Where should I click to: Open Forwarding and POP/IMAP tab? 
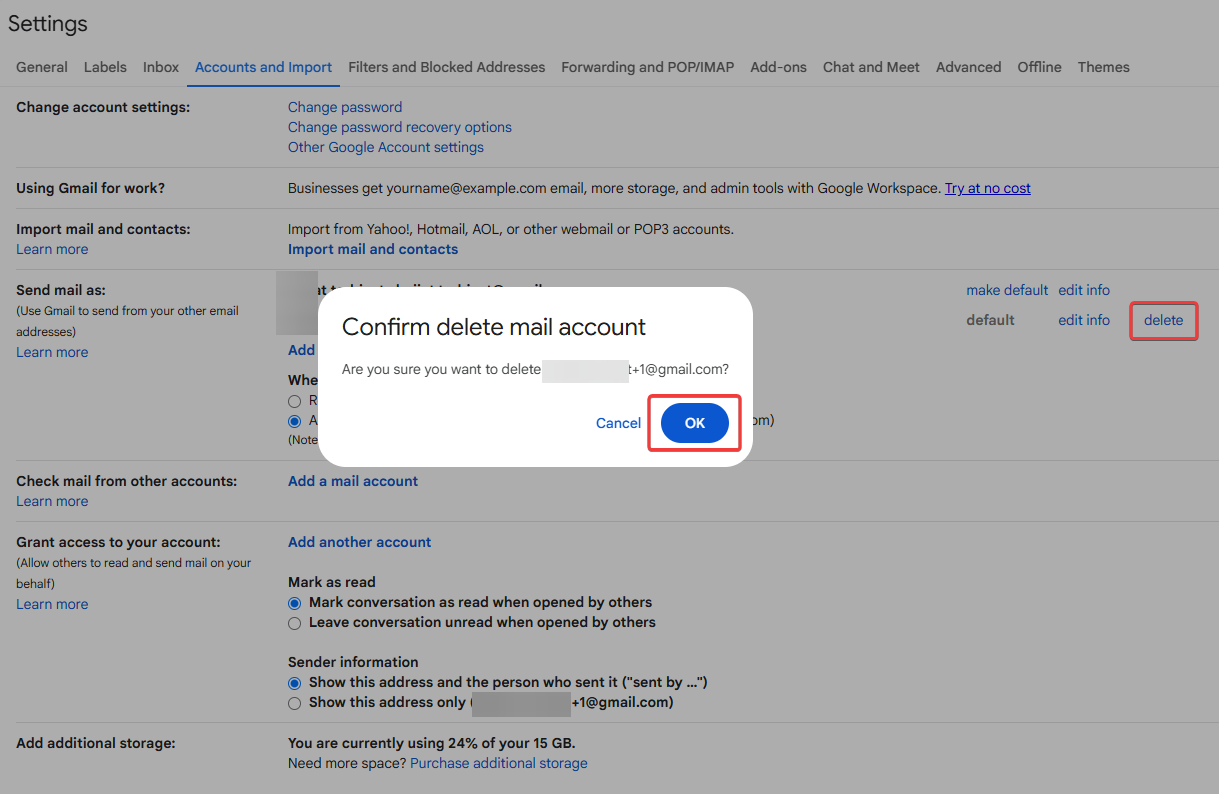pos(647,67)
